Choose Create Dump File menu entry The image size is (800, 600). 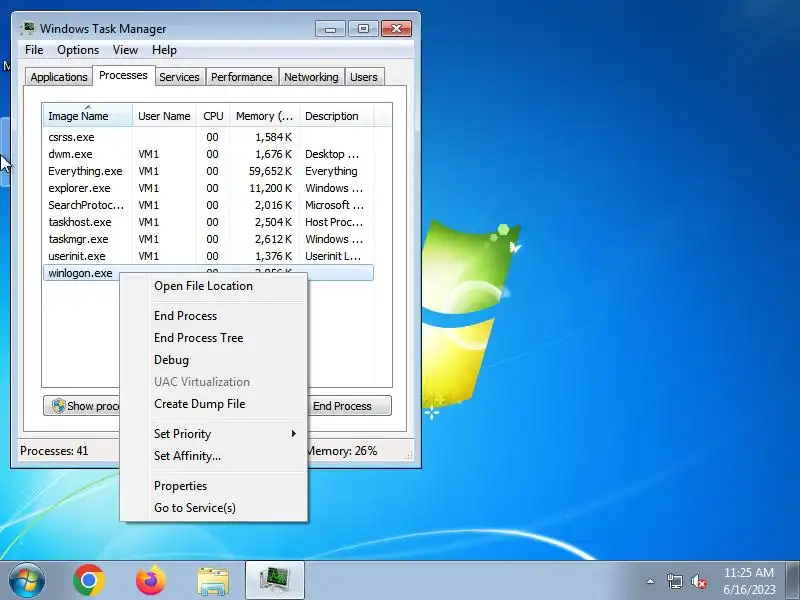[x=213, y=404]
